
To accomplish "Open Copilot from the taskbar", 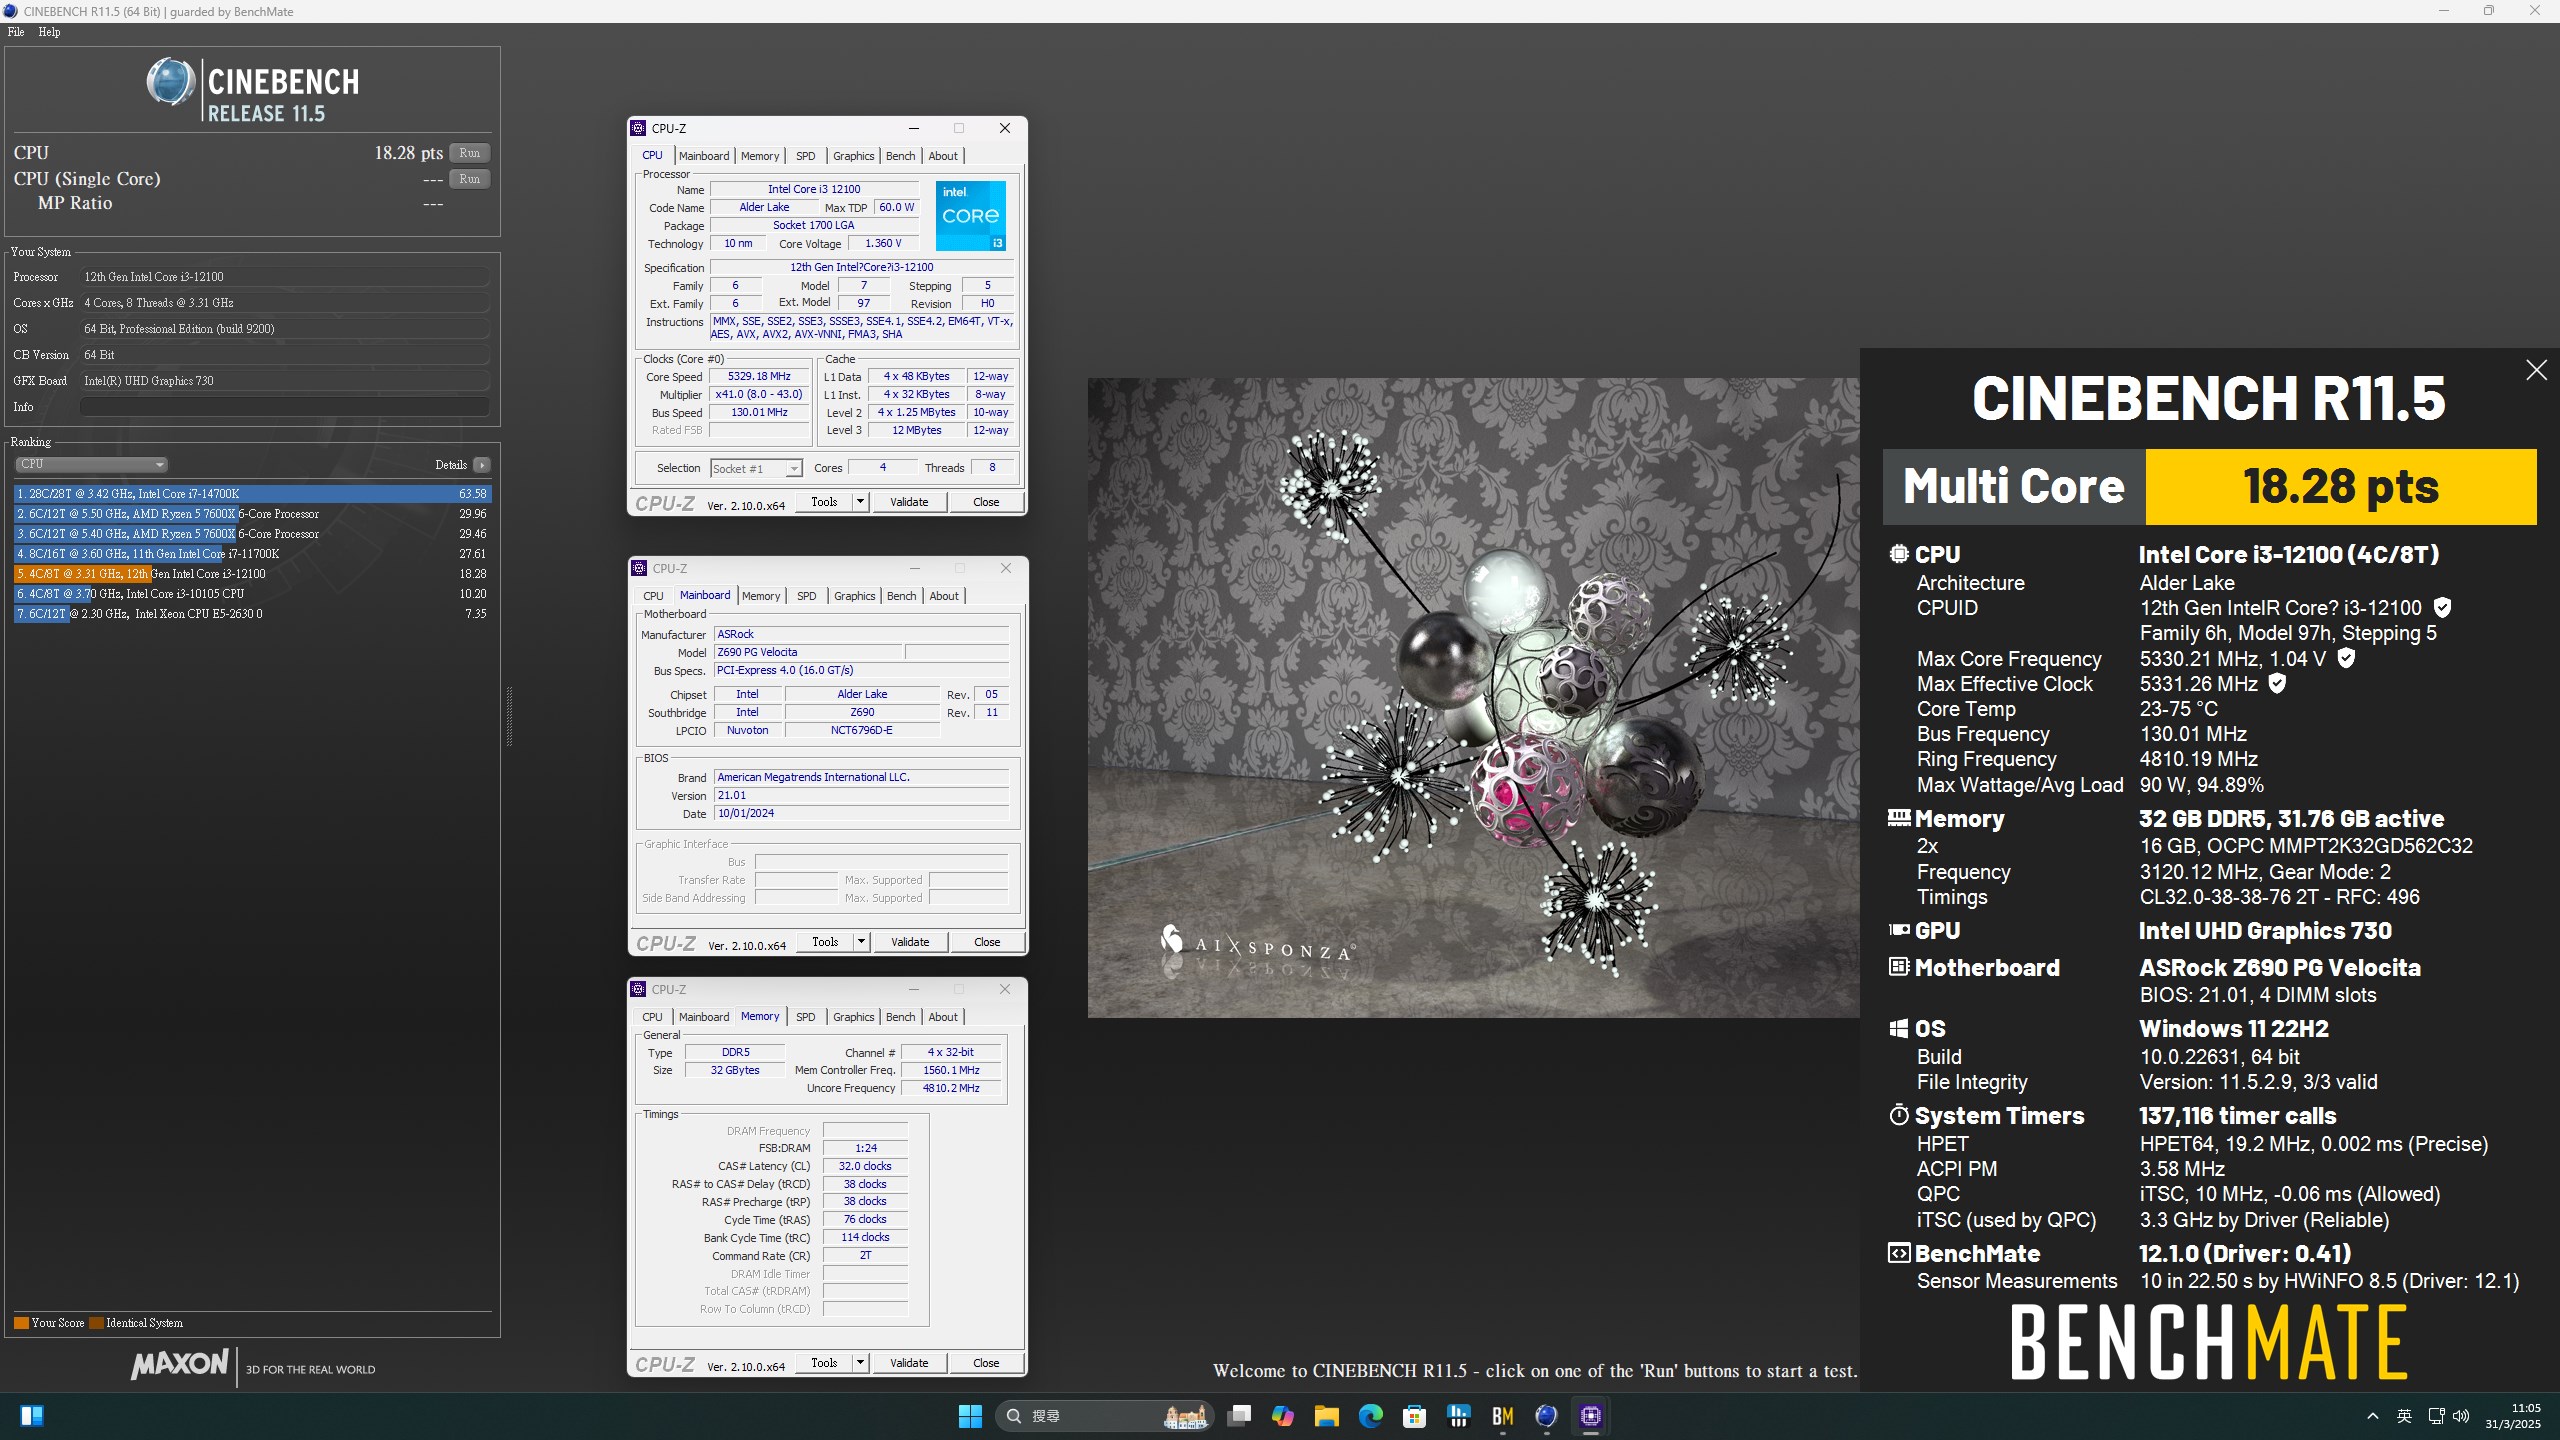I will 1283,1416.
